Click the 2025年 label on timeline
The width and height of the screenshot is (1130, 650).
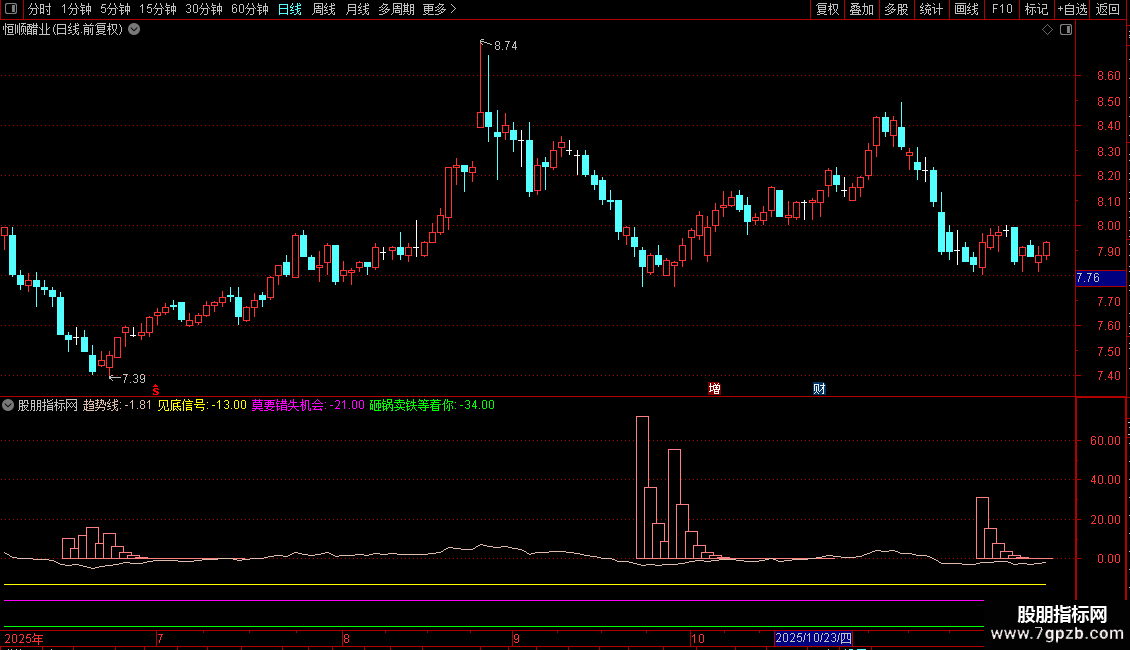tap(24, 638)
